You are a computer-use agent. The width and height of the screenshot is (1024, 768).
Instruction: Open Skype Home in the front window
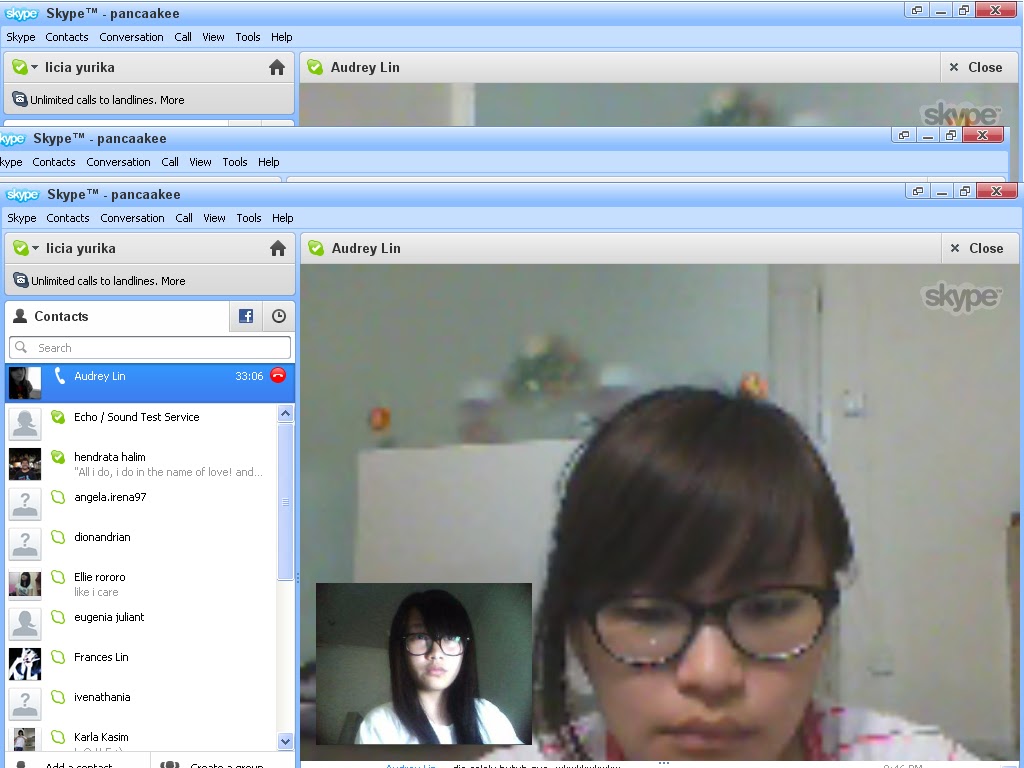tap(278, 249)
